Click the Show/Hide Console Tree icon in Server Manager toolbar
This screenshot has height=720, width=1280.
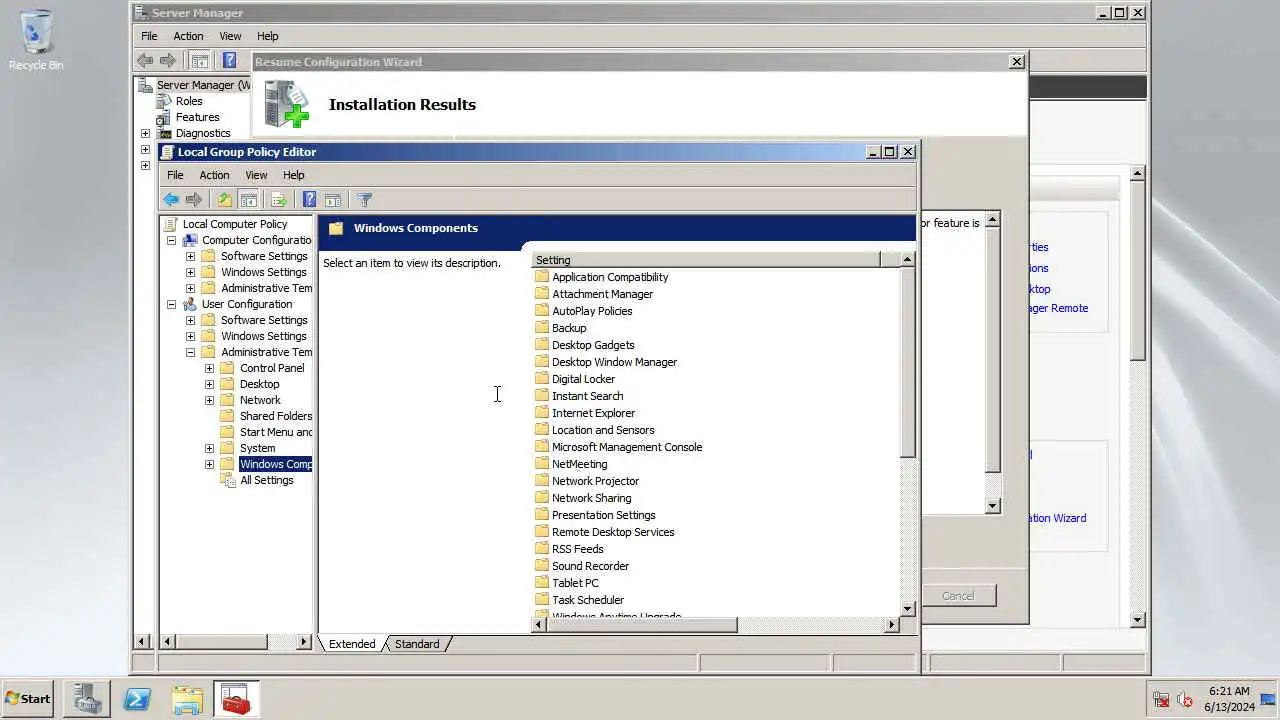pyautogui.click(x=199, y=61)
